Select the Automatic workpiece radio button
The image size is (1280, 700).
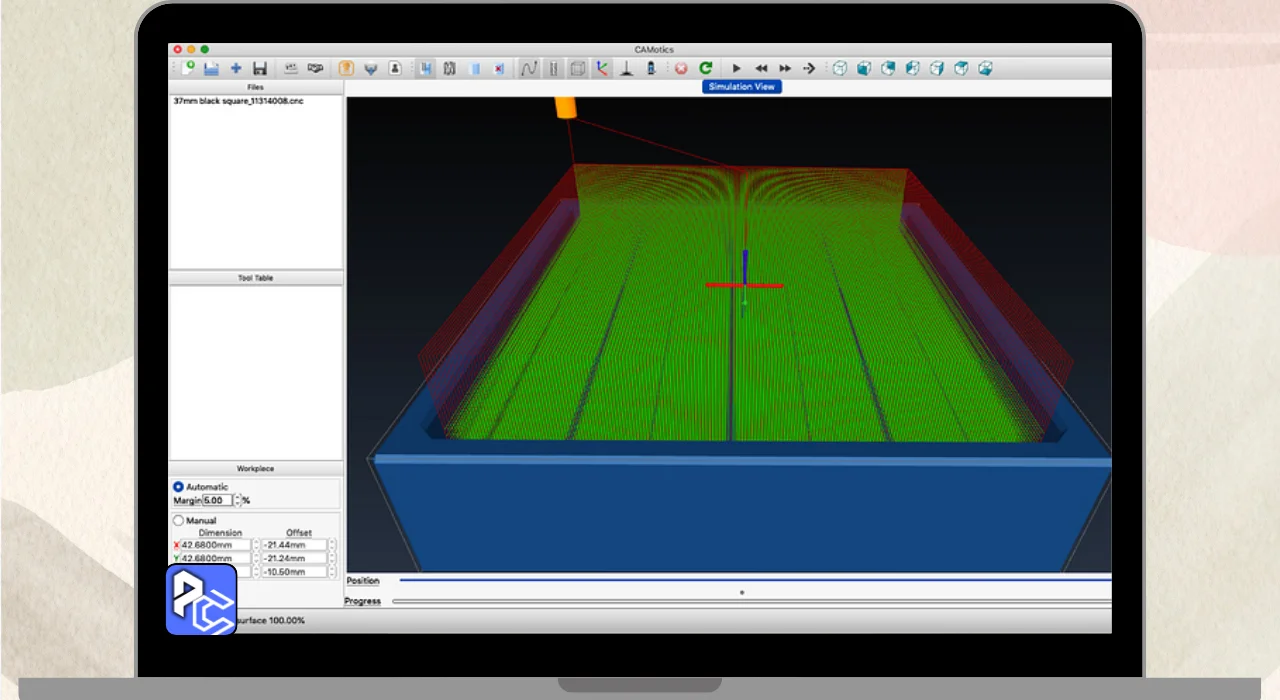pos(179,487)
